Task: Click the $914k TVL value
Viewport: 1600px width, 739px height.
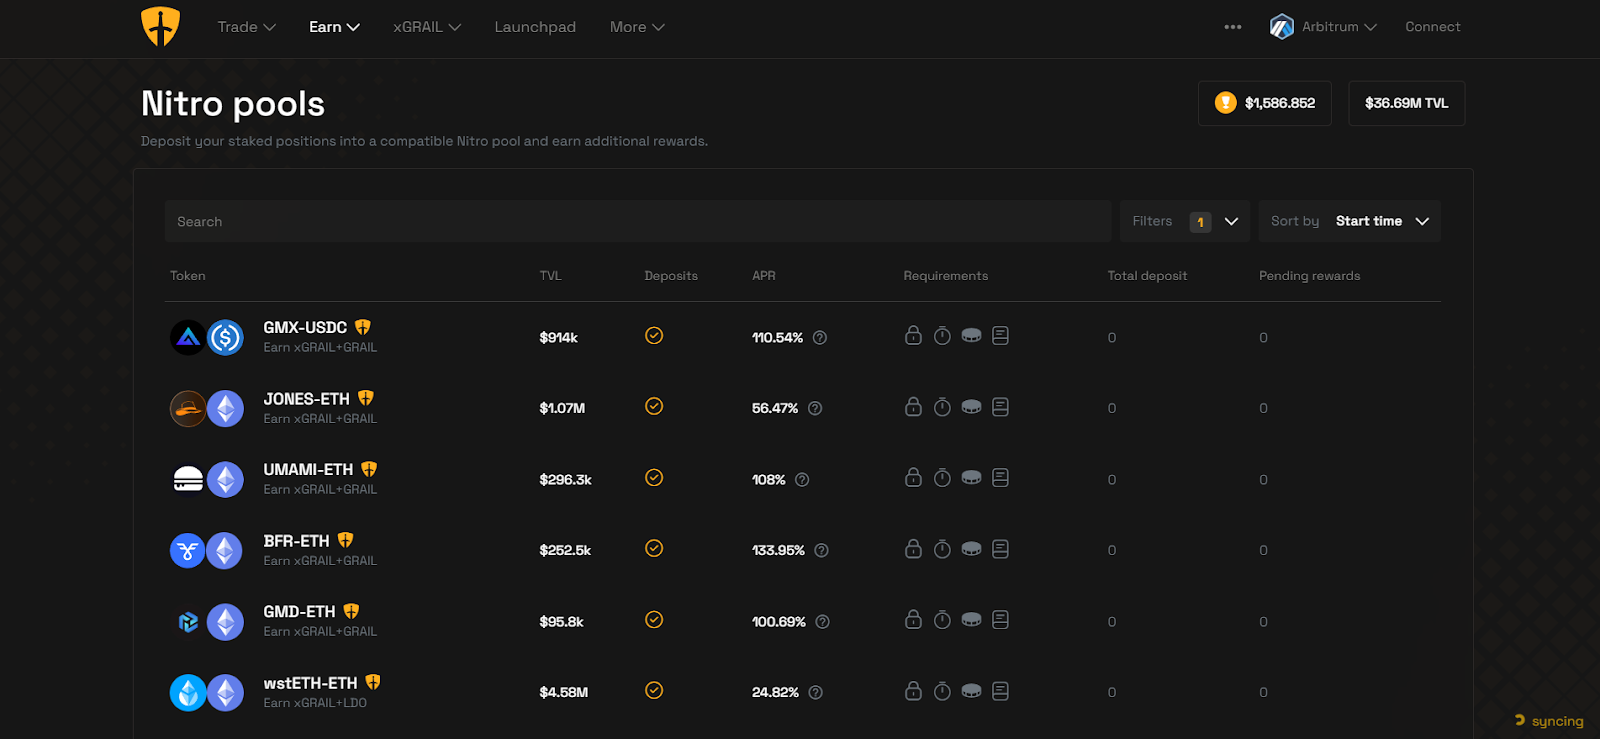Action: (558, 338)
